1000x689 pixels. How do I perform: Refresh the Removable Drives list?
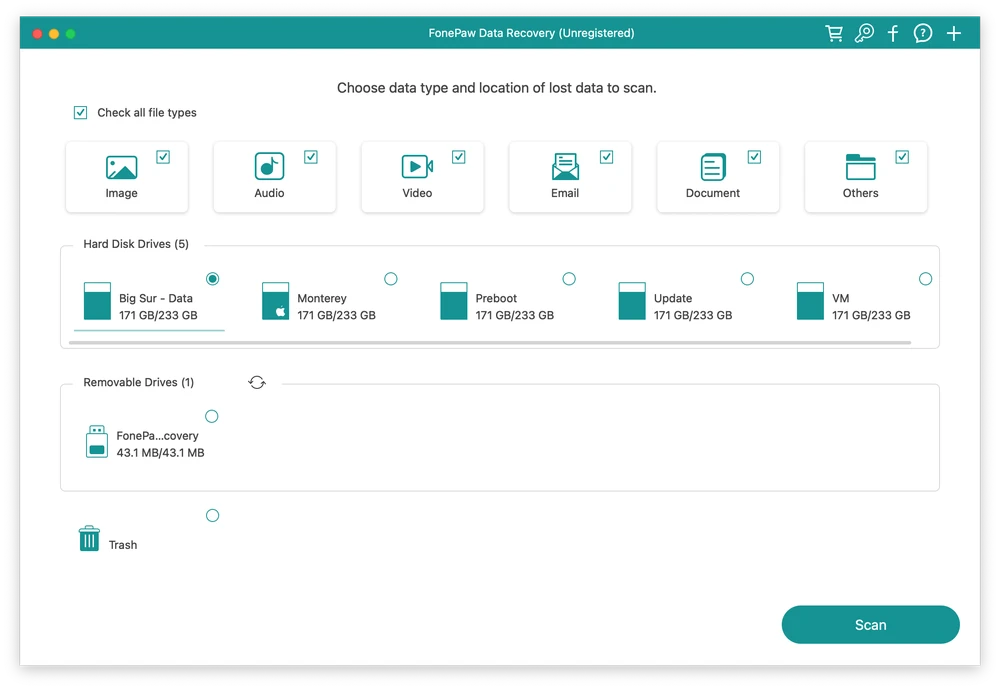(x=257, y=382)
